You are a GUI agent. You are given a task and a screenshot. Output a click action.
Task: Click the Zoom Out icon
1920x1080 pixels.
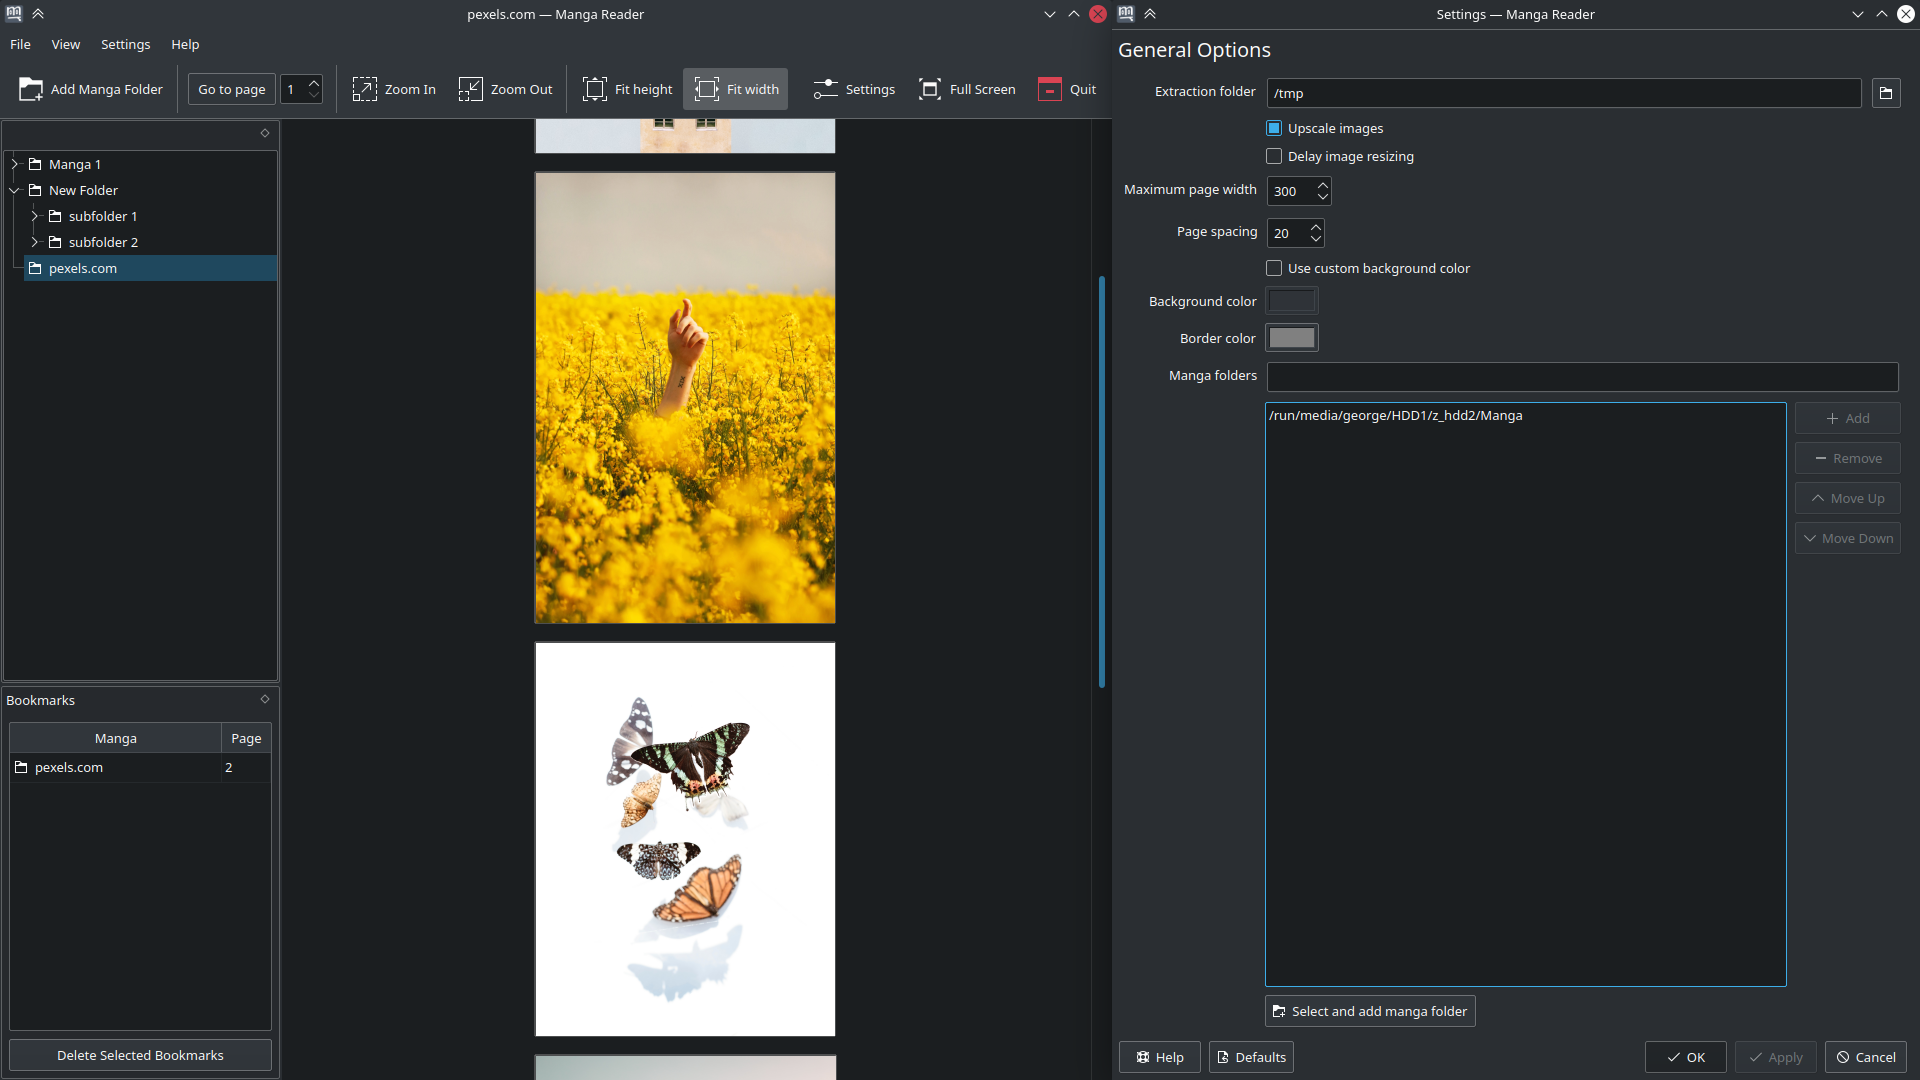(x=470, y=90)
